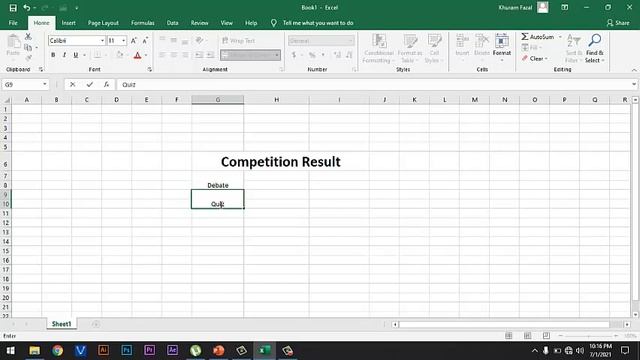Screen dimensions: 640x360
Task: Switch to the Review tab
Action: 200,23
